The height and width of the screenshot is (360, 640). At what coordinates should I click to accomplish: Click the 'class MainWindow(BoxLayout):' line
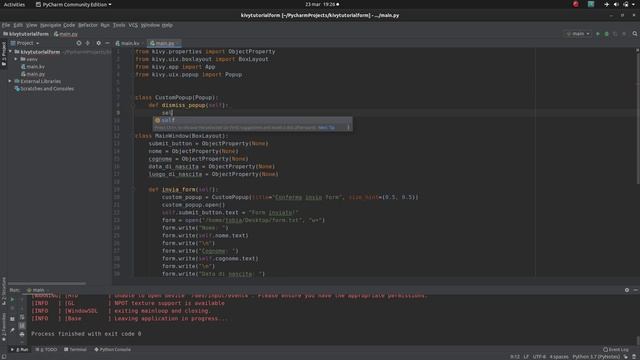coord(181,136)
